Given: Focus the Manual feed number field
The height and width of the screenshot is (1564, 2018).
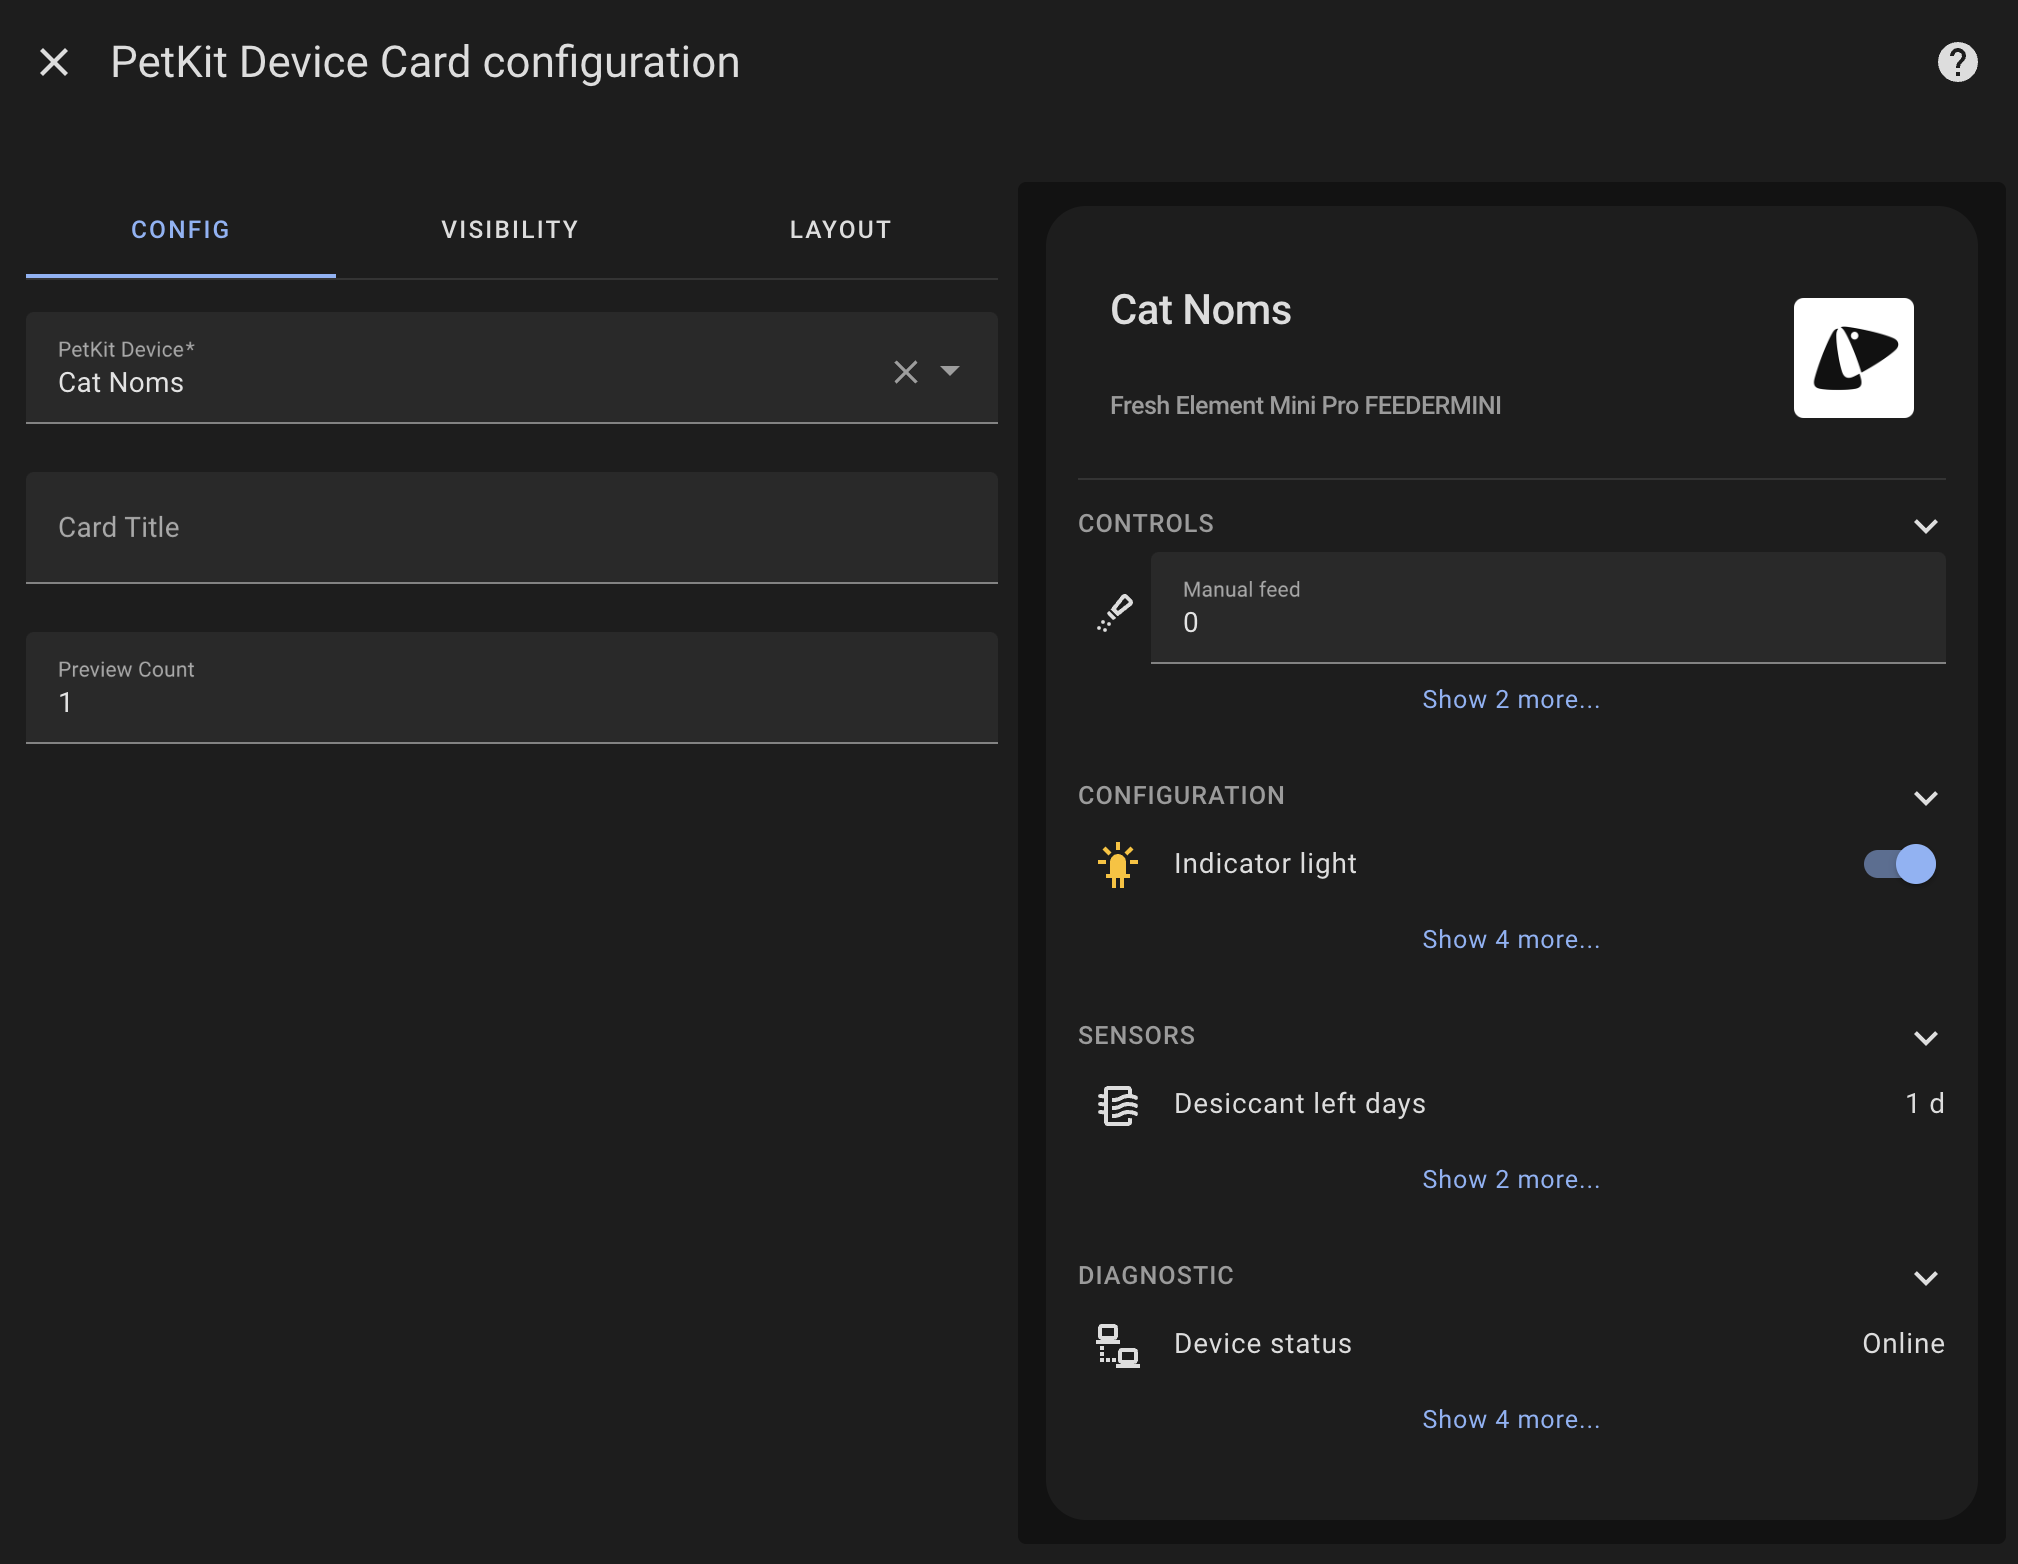Looking at the screenshot, I should (x=1547, y=609).
